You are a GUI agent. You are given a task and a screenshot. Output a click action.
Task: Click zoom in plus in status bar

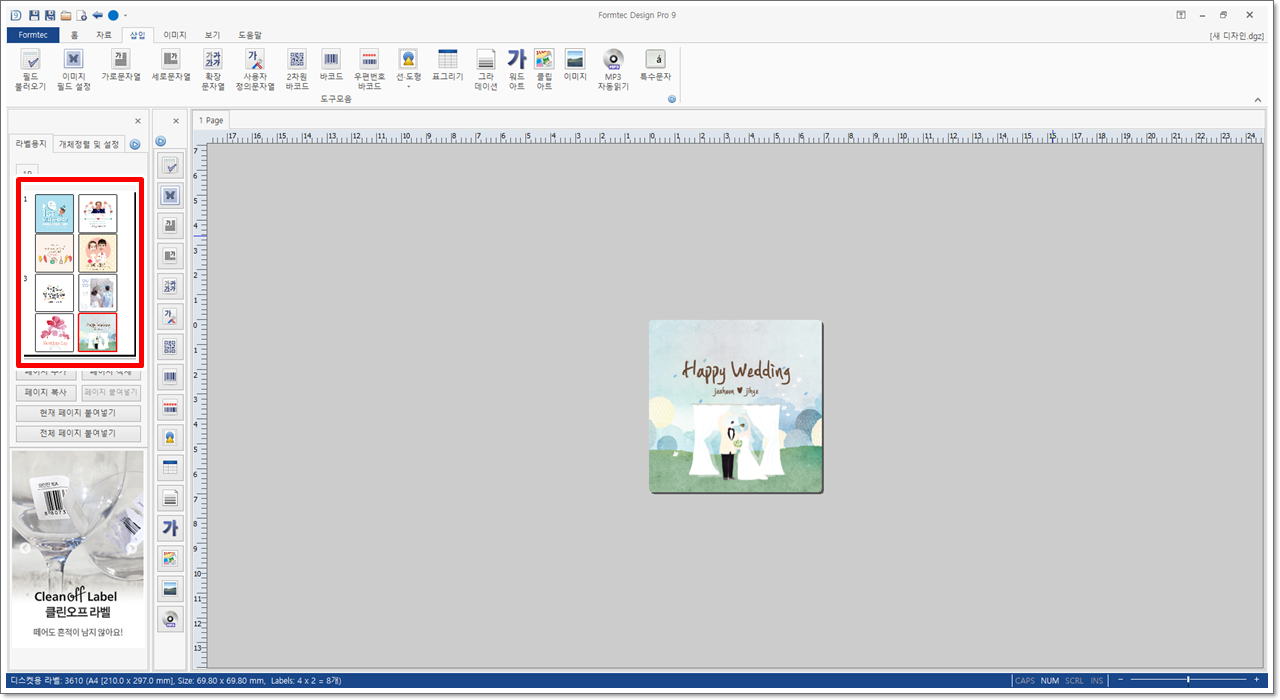(1256, 680)
